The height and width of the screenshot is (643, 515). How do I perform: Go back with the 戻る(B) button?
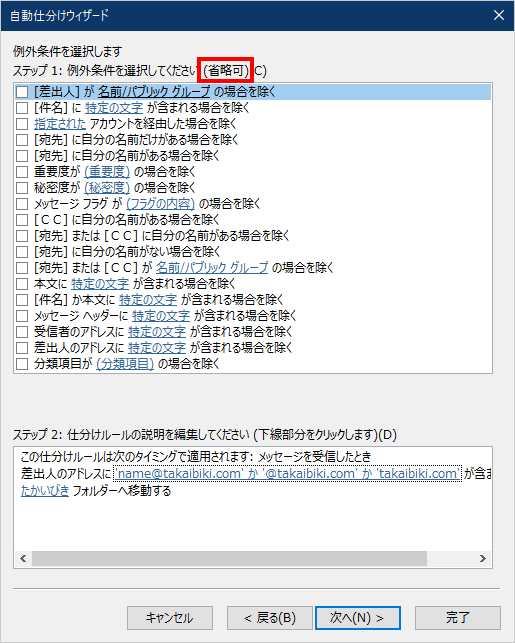pyautogui.click(x=270, y=618)
